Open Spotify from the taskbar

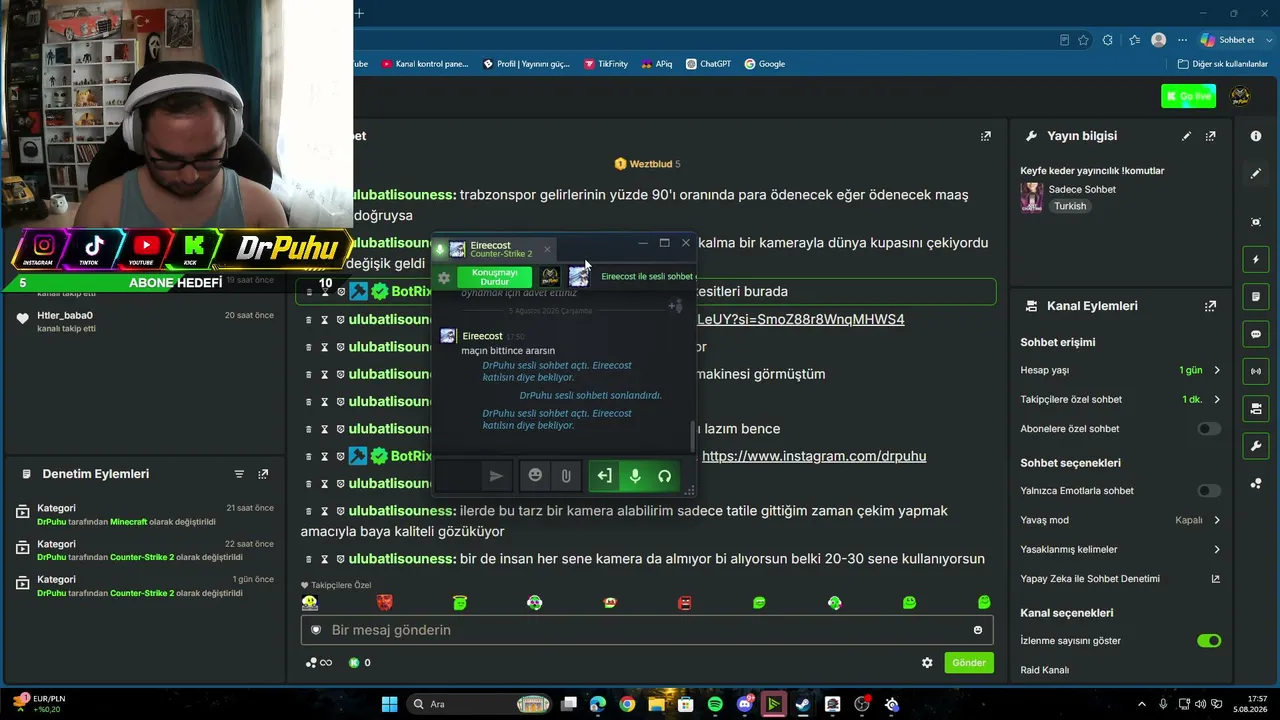715,704
